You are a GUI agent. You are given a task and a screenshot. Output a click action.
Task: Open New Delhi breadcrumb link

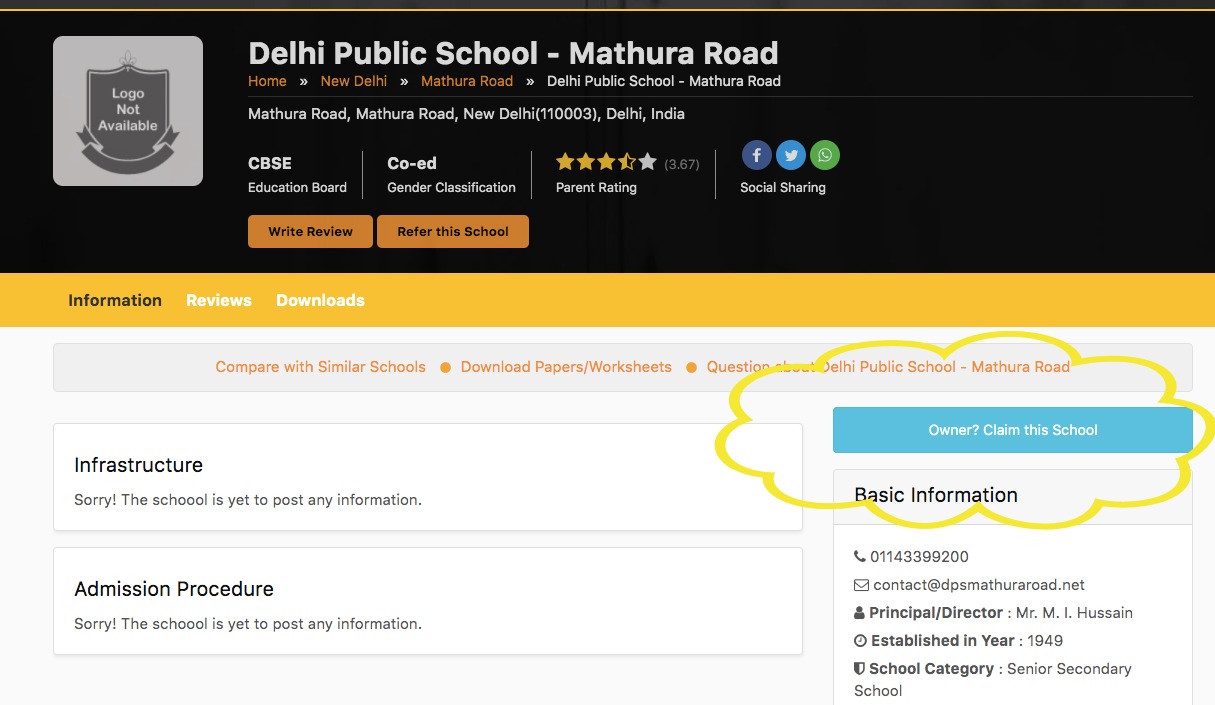[x=354, y=81]
